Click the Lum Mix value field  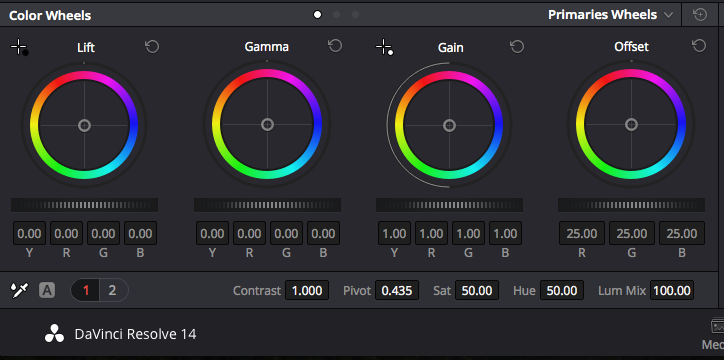[672, 291]
